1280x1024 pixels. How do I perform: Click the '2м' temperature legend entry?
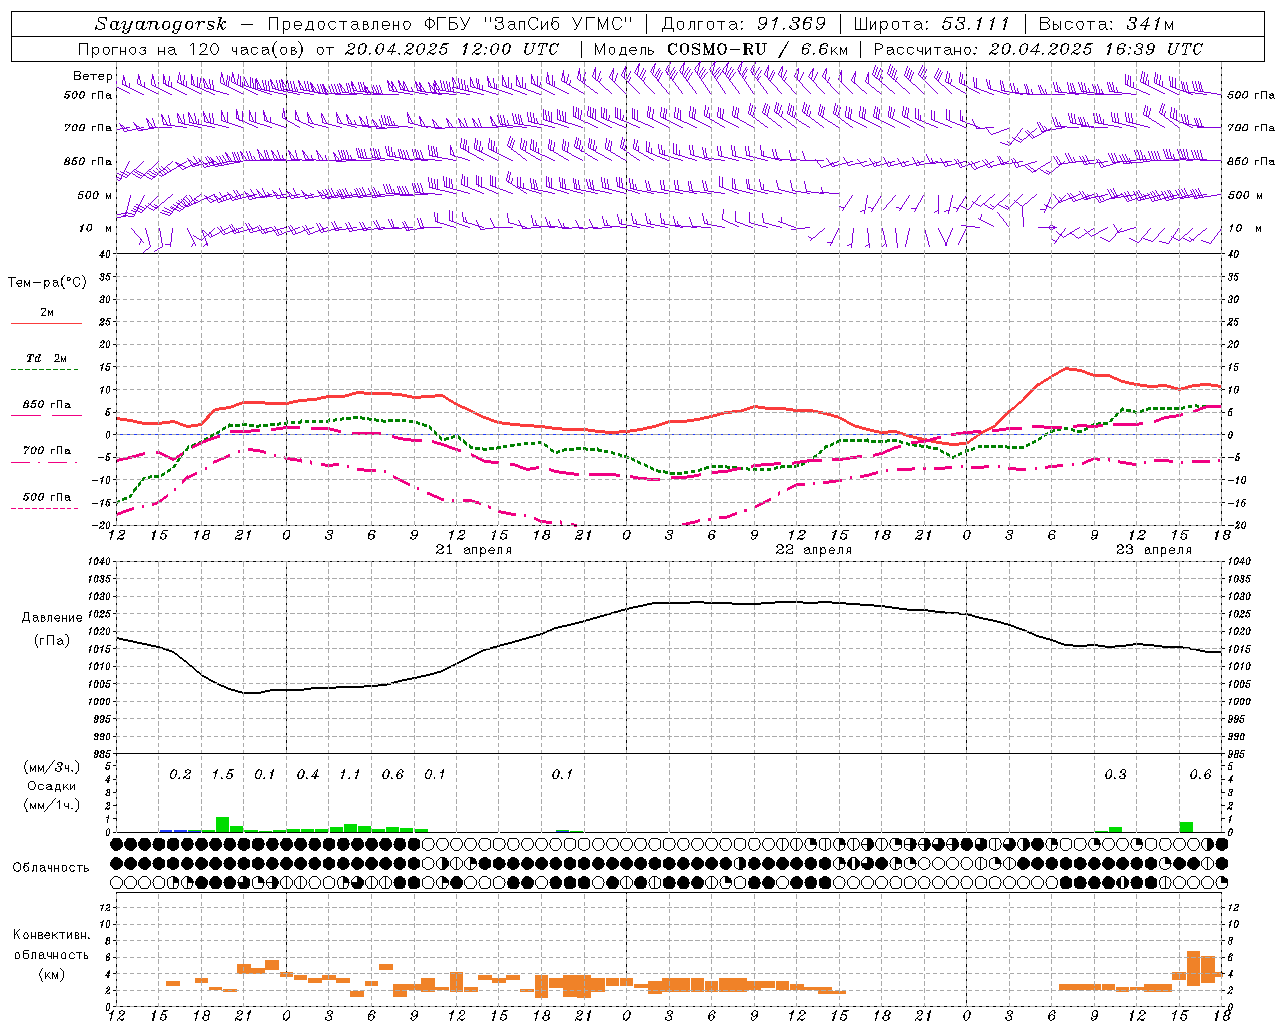click(x=47, y=312)
